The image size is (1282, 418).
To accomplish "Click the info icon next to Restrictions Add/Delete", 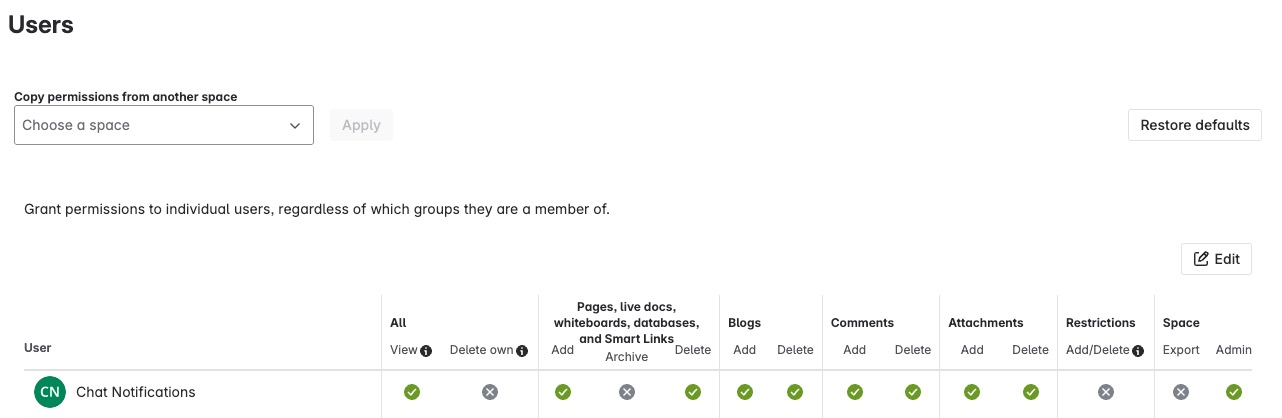I will point(1138,351).
